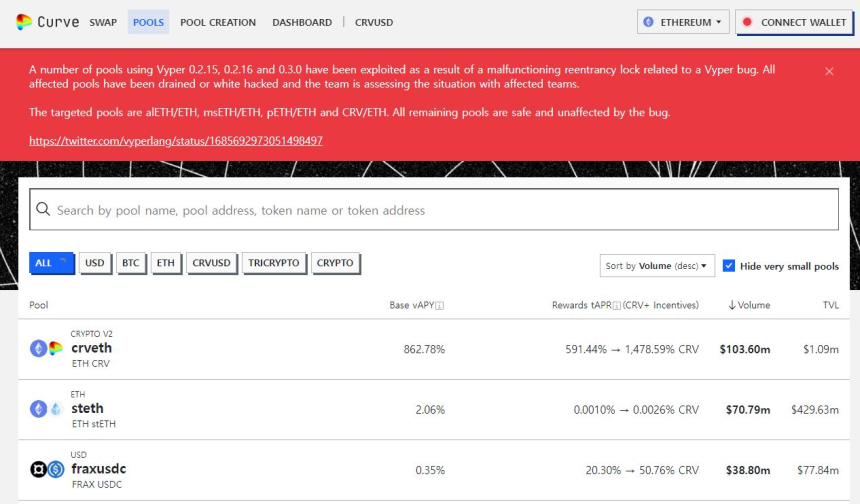The height and width of the screenshot is (504, 860).
Task: Click the fraxusdc pool token icons
Action: [46, 469]
